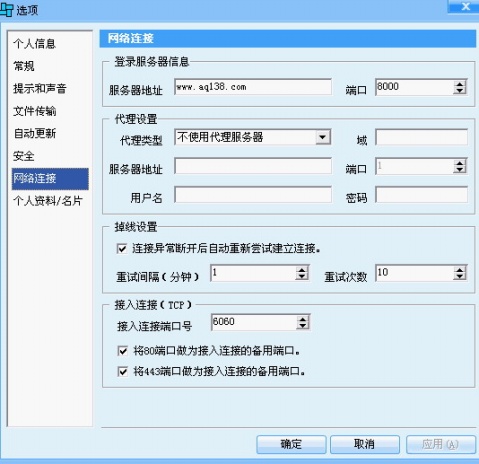Increase the 重试次数 spinner value
This screenshot has height=464, width=479.
(x=460, y=270)
